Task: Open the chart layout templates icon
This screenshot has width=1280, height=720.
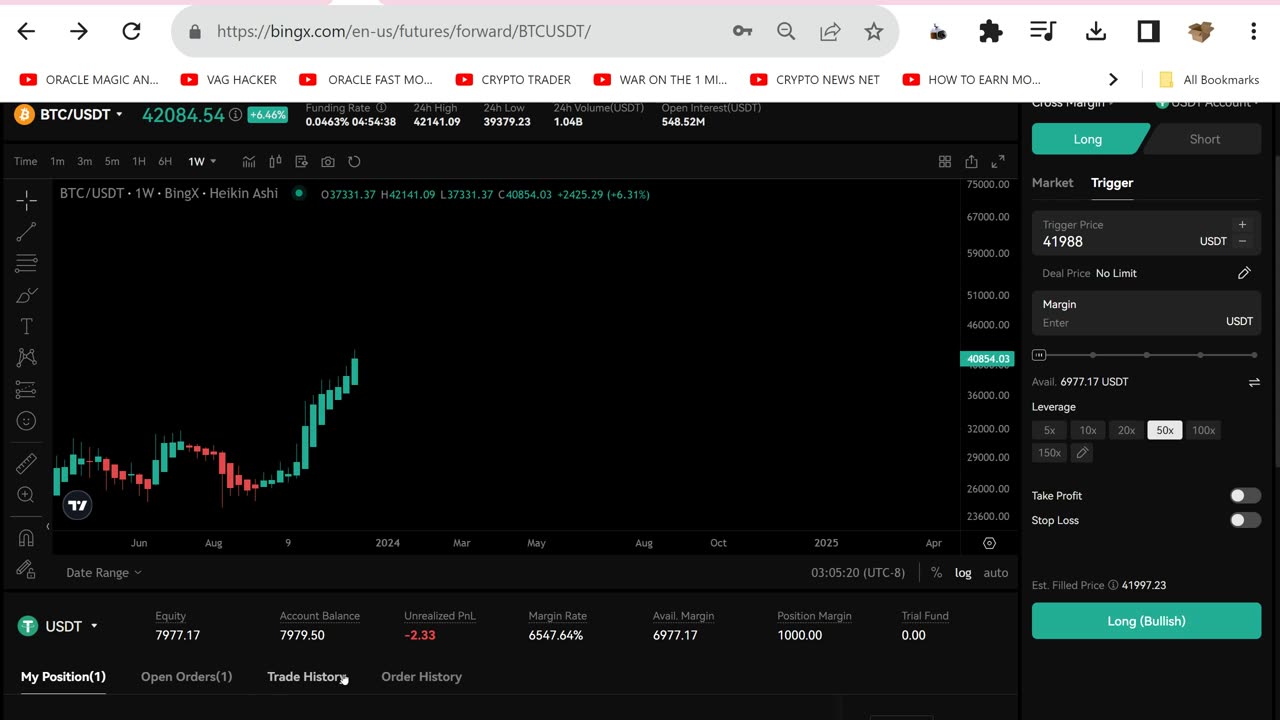Action: (x=301, y=161)
